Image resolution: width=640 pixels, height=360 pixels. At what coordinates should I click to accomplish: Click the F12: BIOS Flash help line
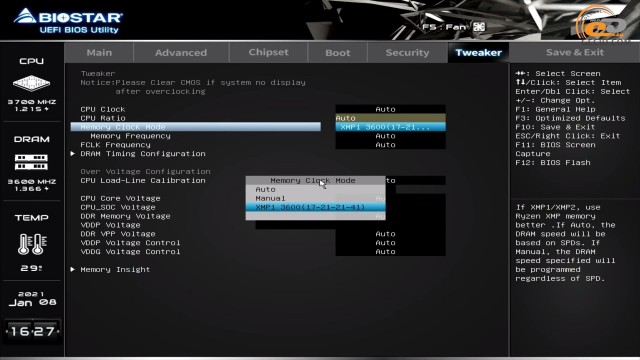pyautogui.click(x=553, y=163)
